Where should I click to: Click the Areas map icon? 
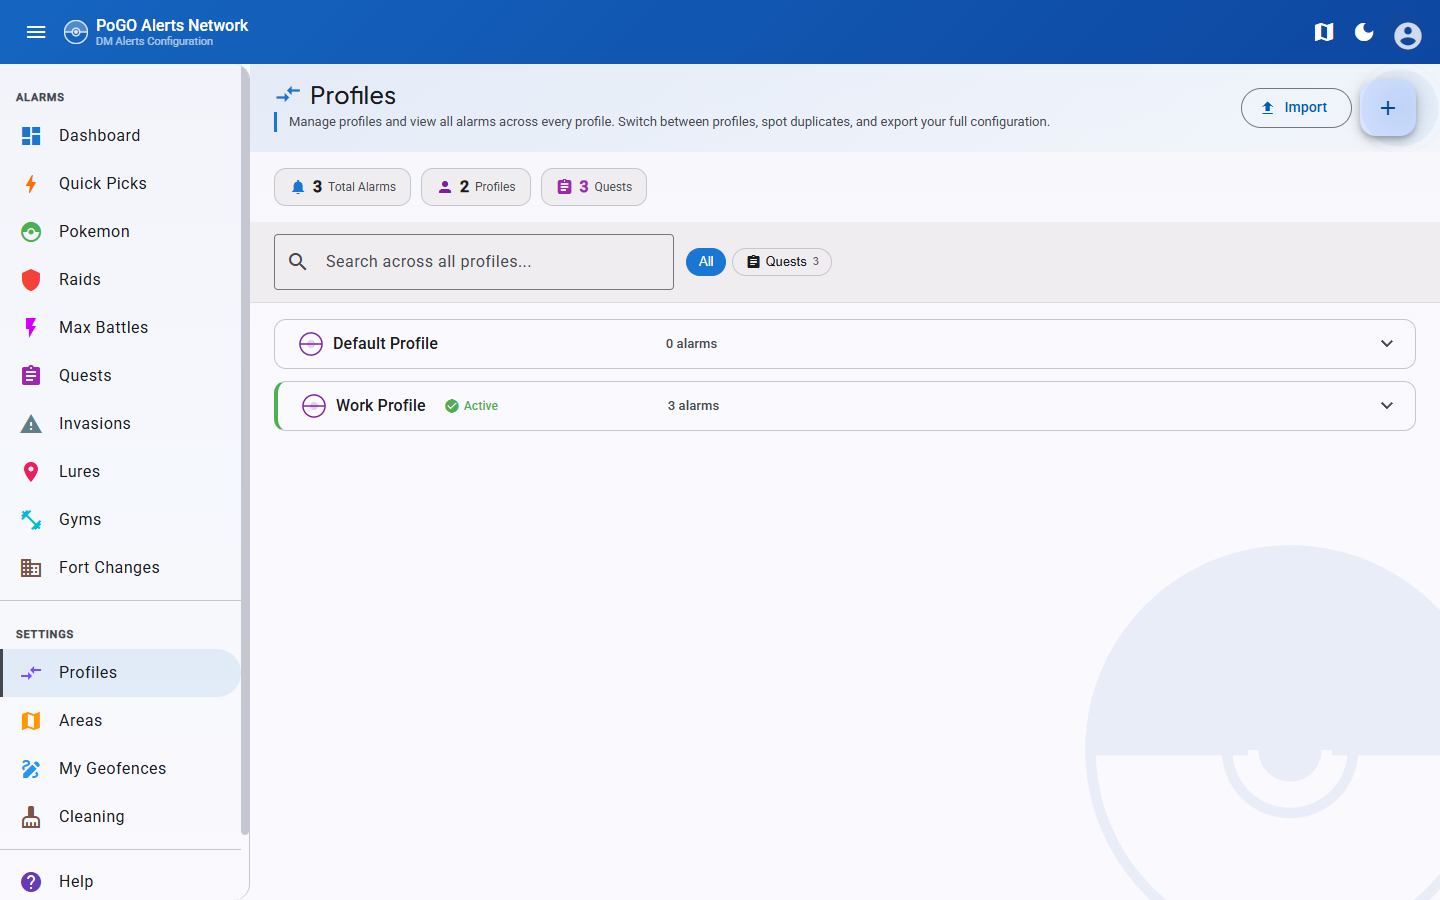pyautogui.click(x=31, y=721)
